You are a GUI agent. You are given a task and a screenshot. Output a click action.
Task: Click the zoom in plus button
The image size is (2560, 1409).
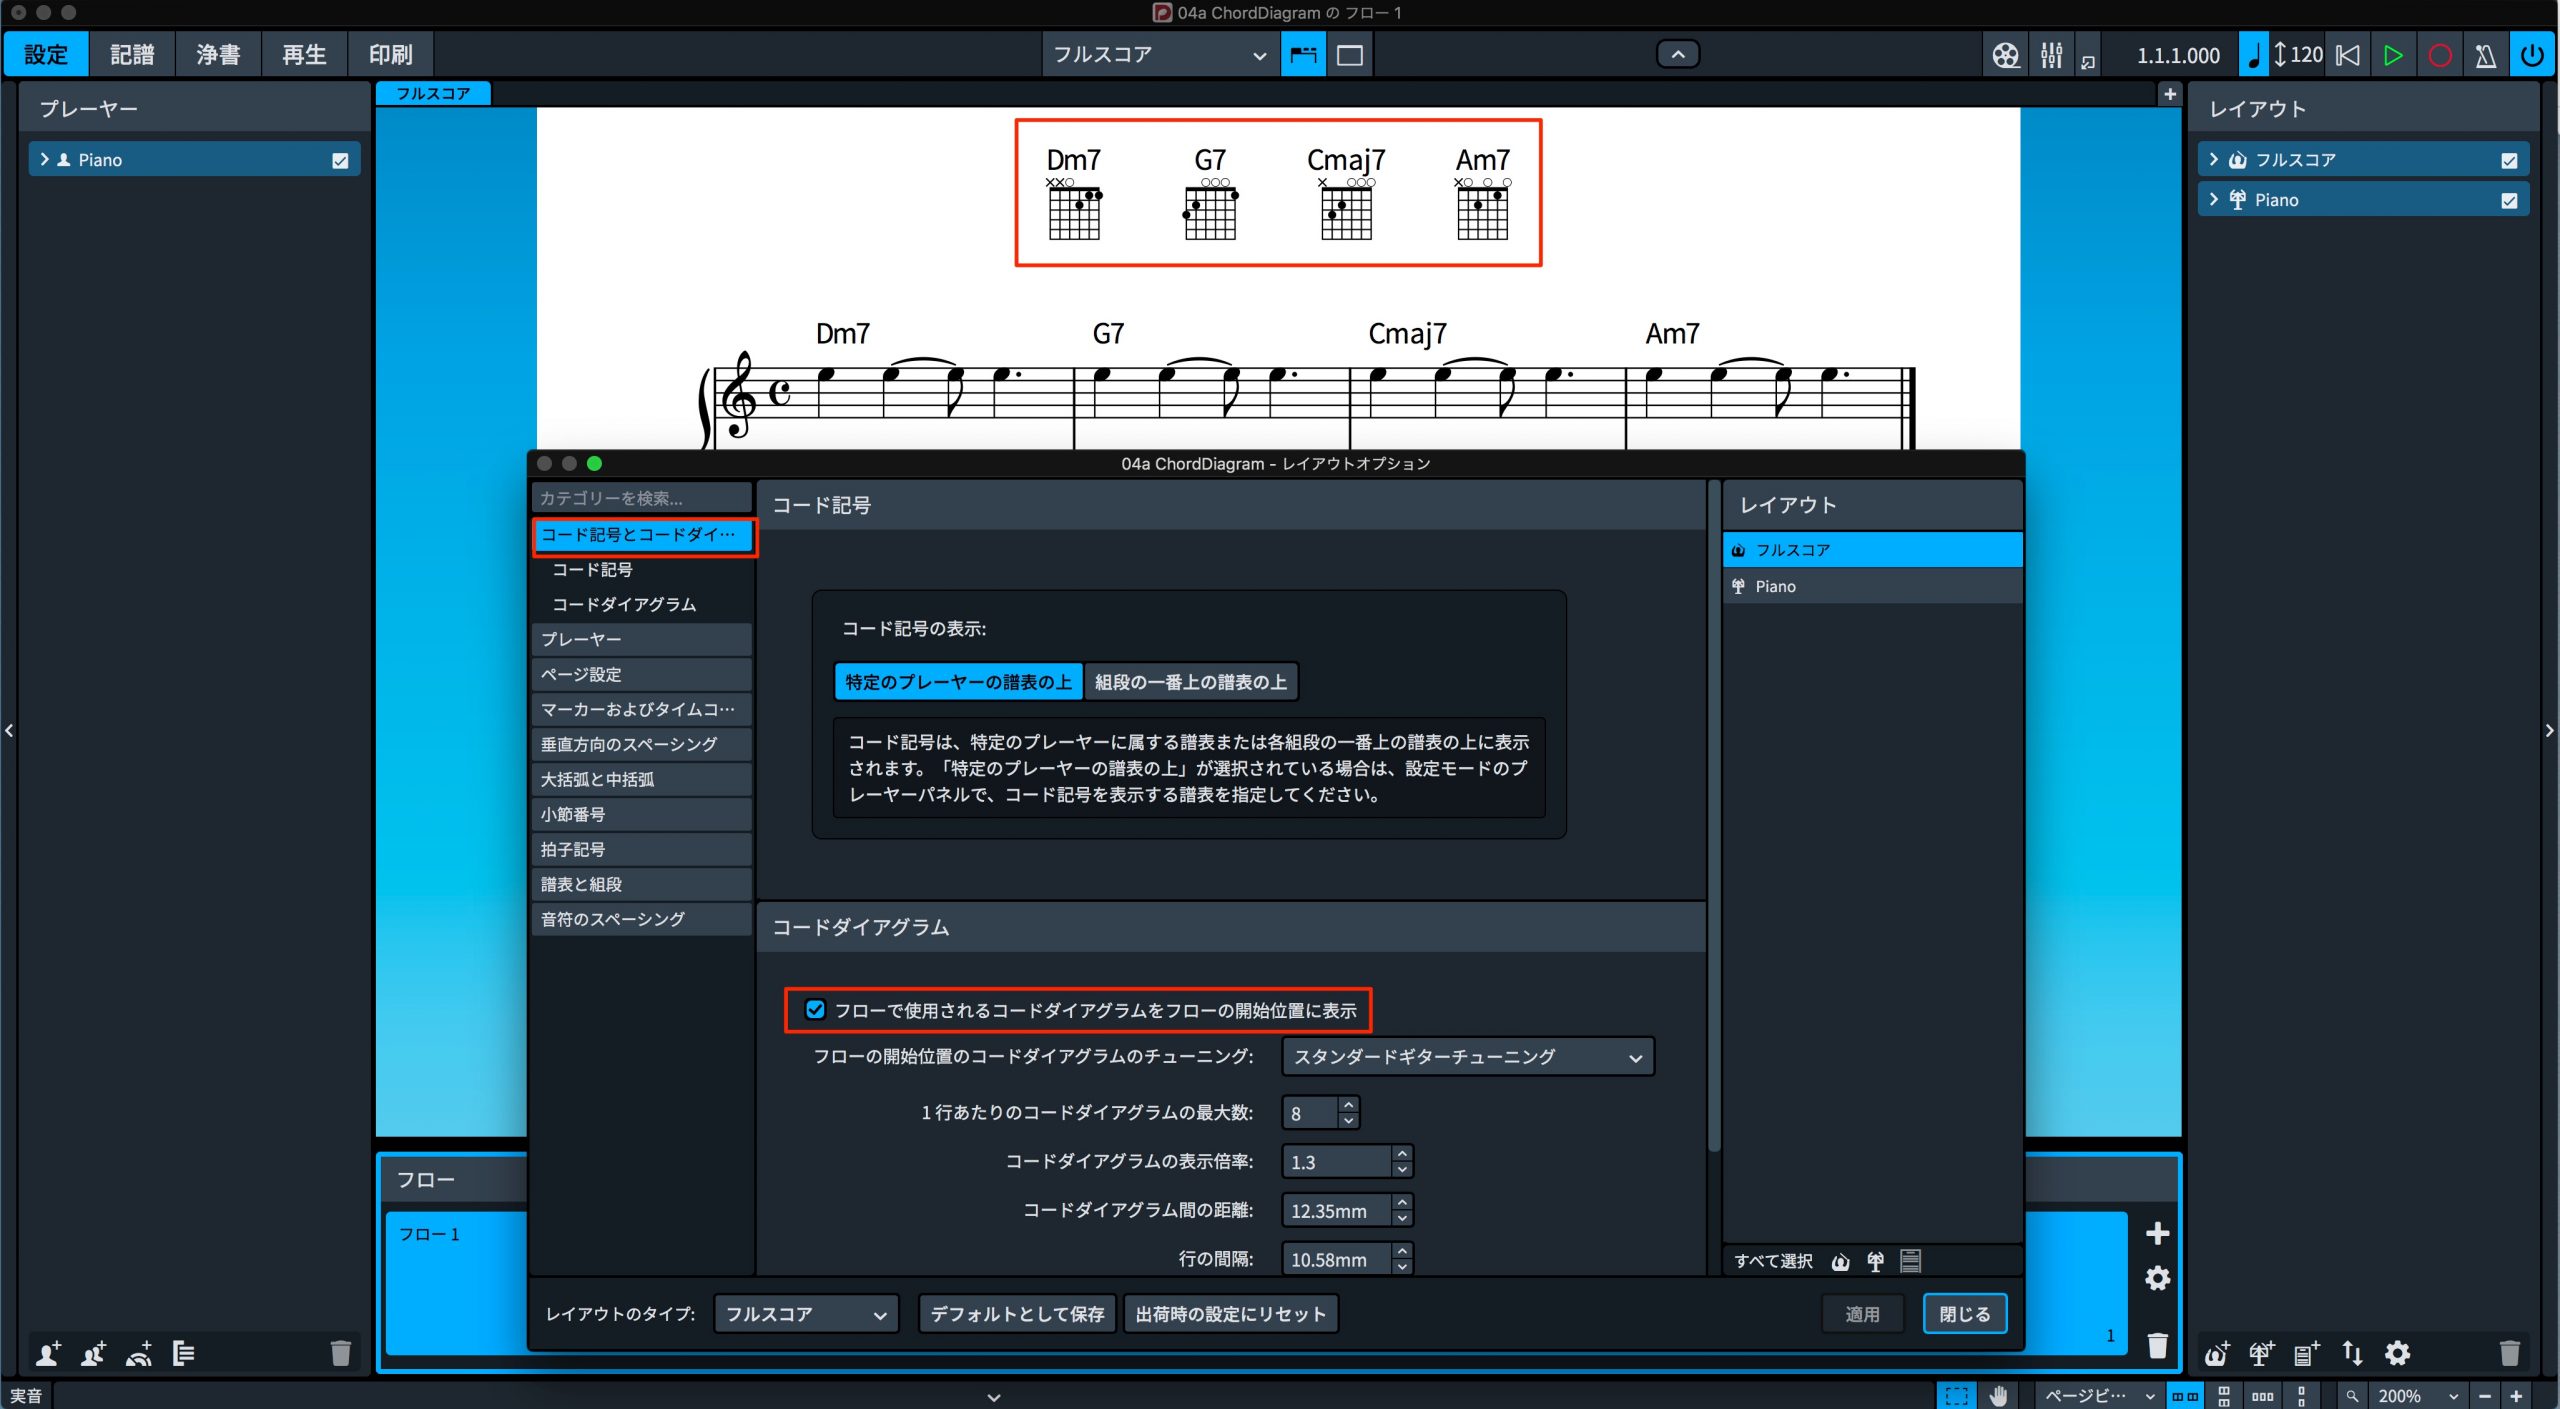click(x=2517, y=1396)
